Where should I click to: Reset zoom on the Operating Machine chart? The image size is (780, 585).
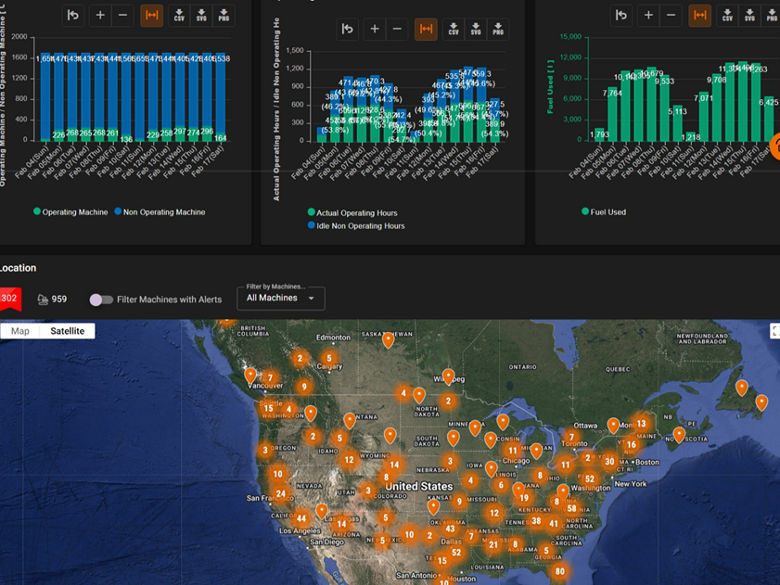pos(73,16)
